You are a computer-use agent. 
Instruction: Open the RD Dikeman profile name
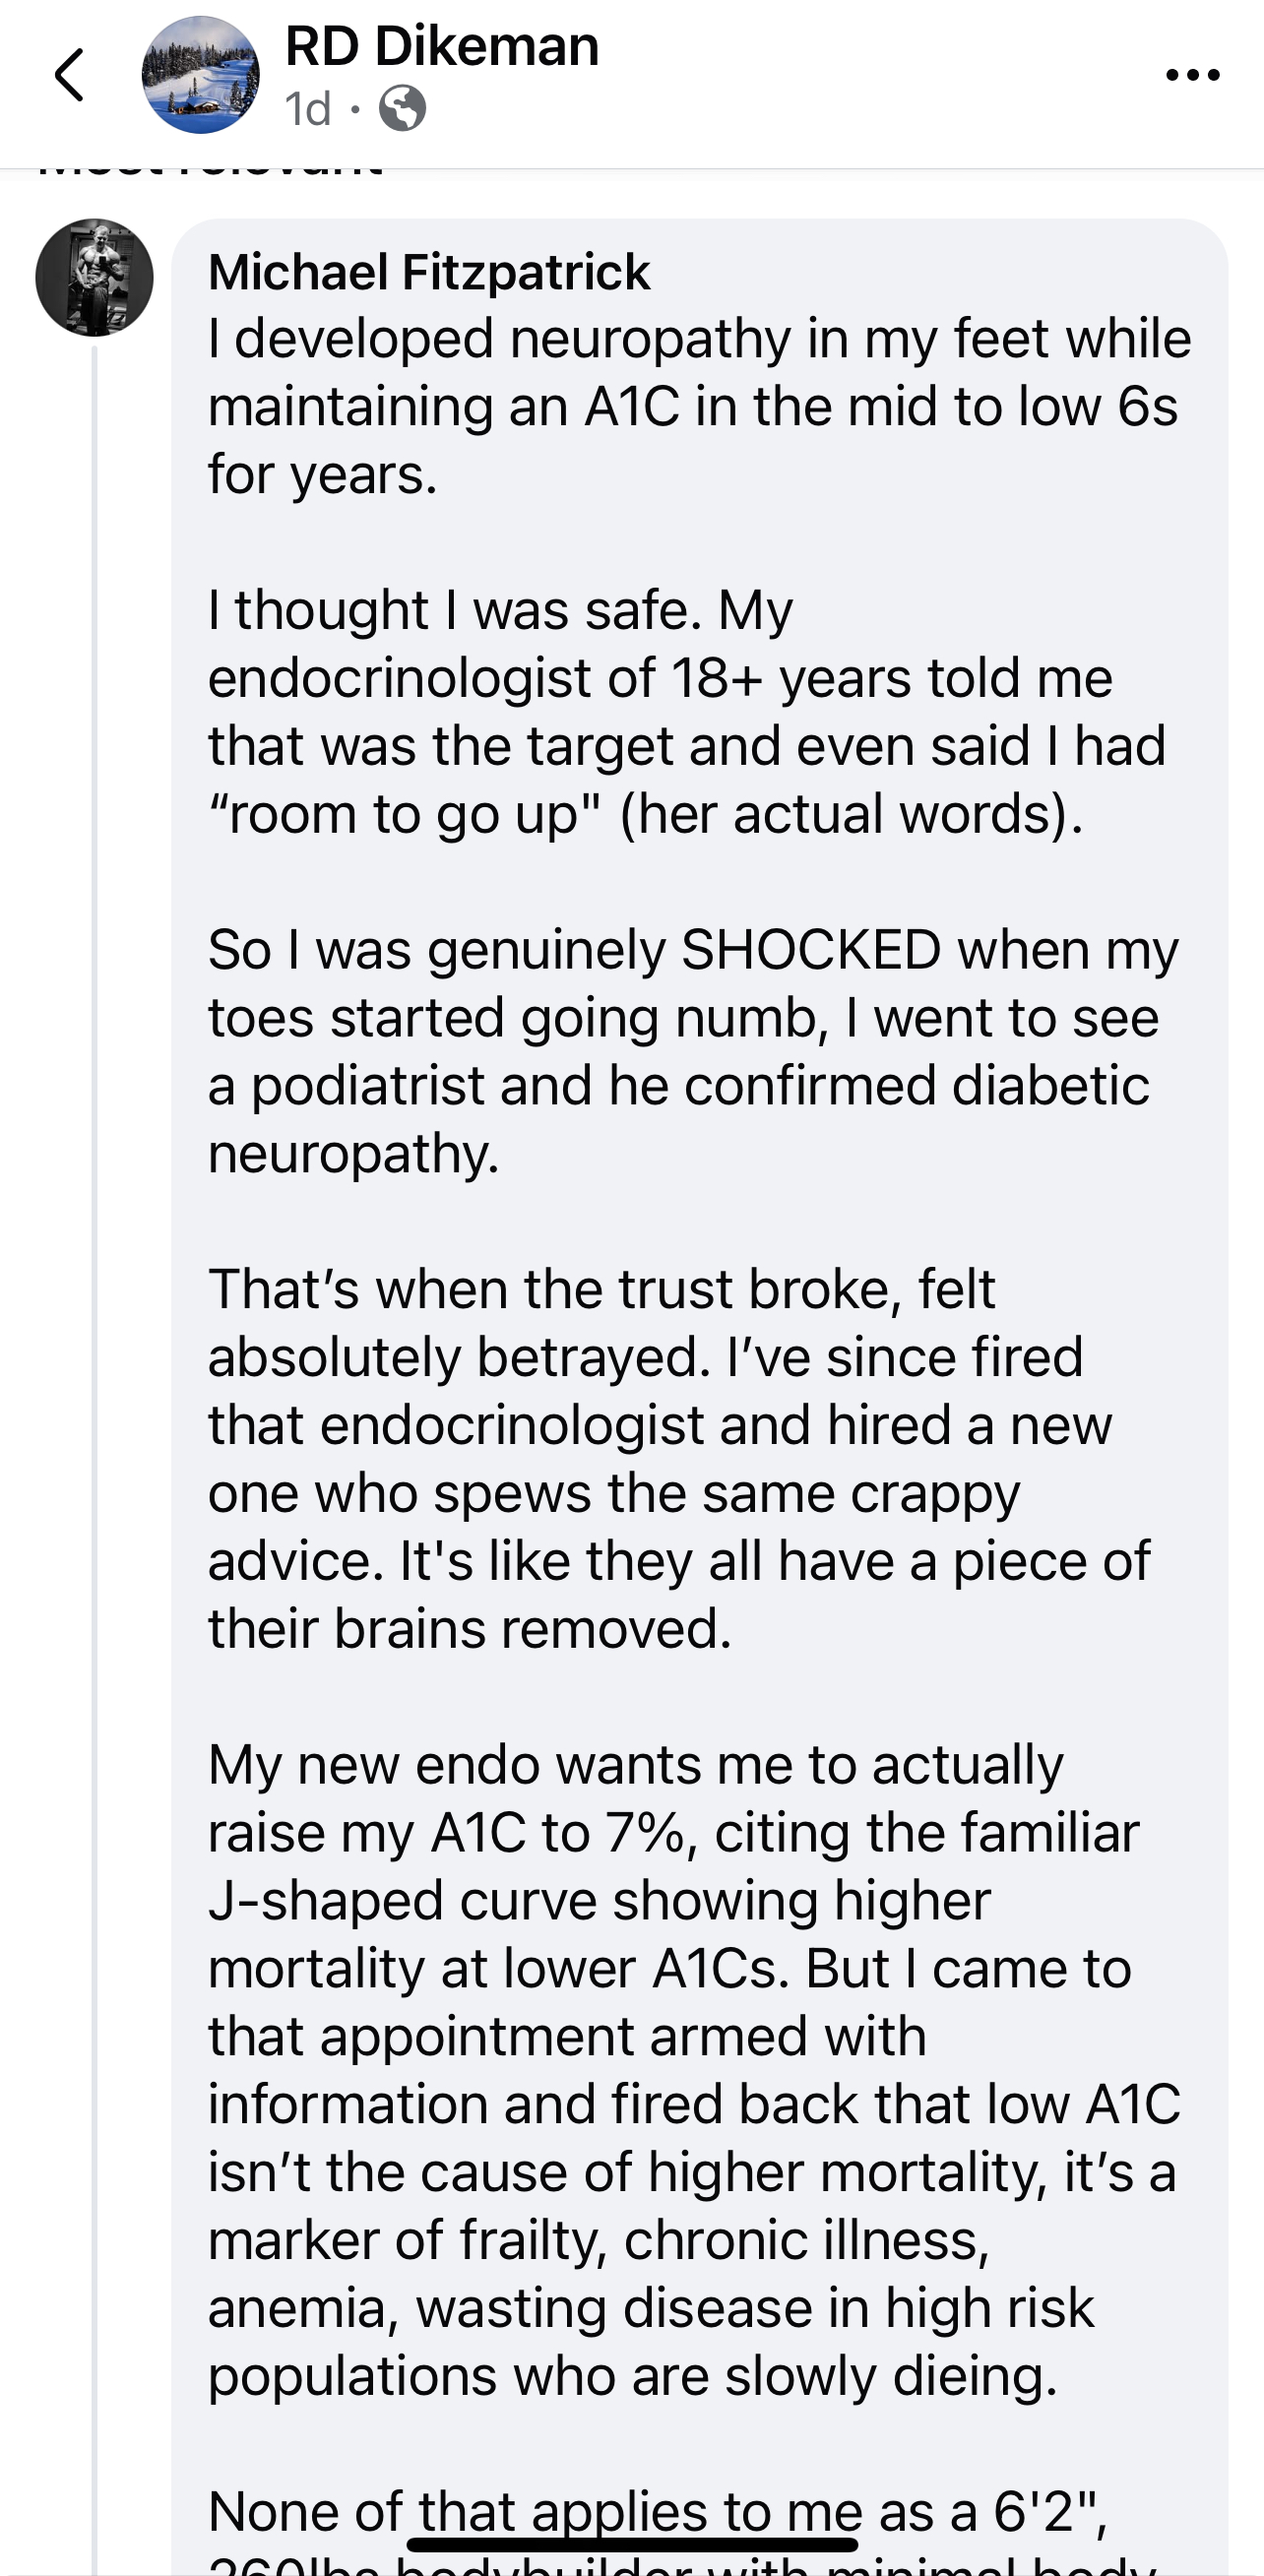click(x=441, y=46)
